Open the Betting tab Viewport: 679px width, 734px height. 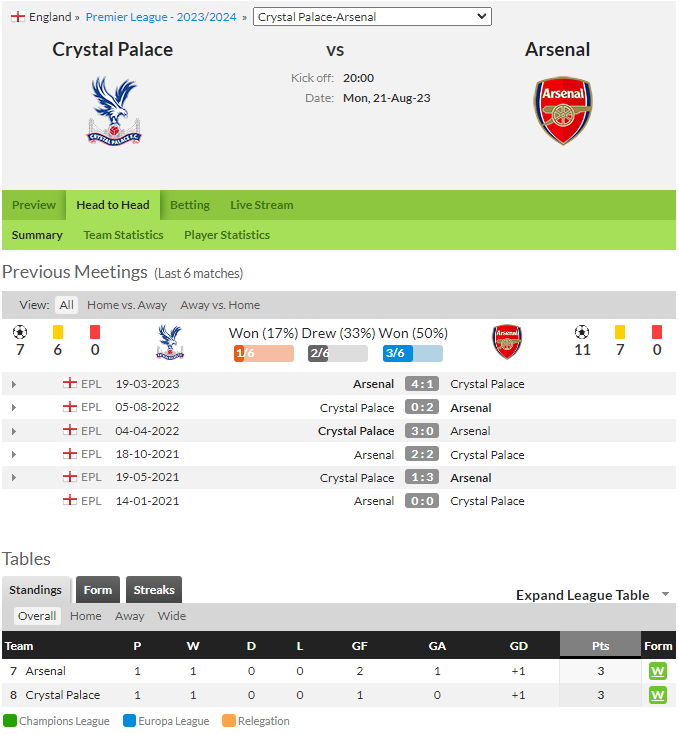pyautogui.click(x=190, y=205)
